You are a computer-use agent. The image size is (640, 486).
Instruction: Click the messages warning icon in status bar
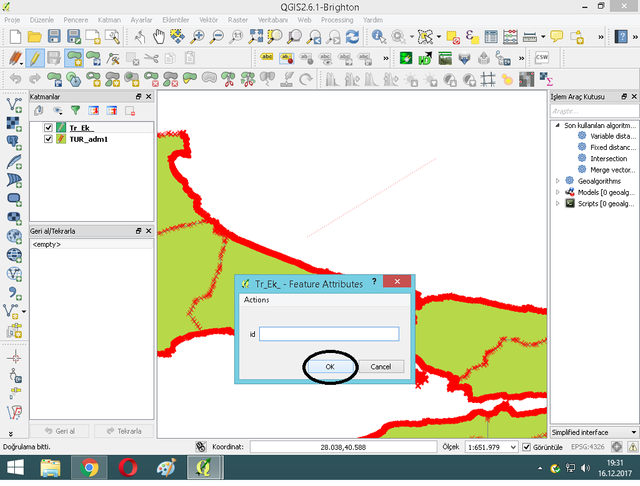click(x=633, y=447)
